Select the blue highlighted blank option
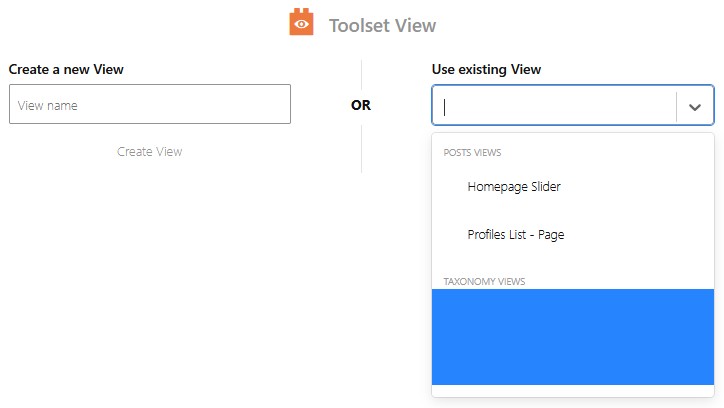The height and width of the screenshot is (408, 724). click(x=573, y=336)
